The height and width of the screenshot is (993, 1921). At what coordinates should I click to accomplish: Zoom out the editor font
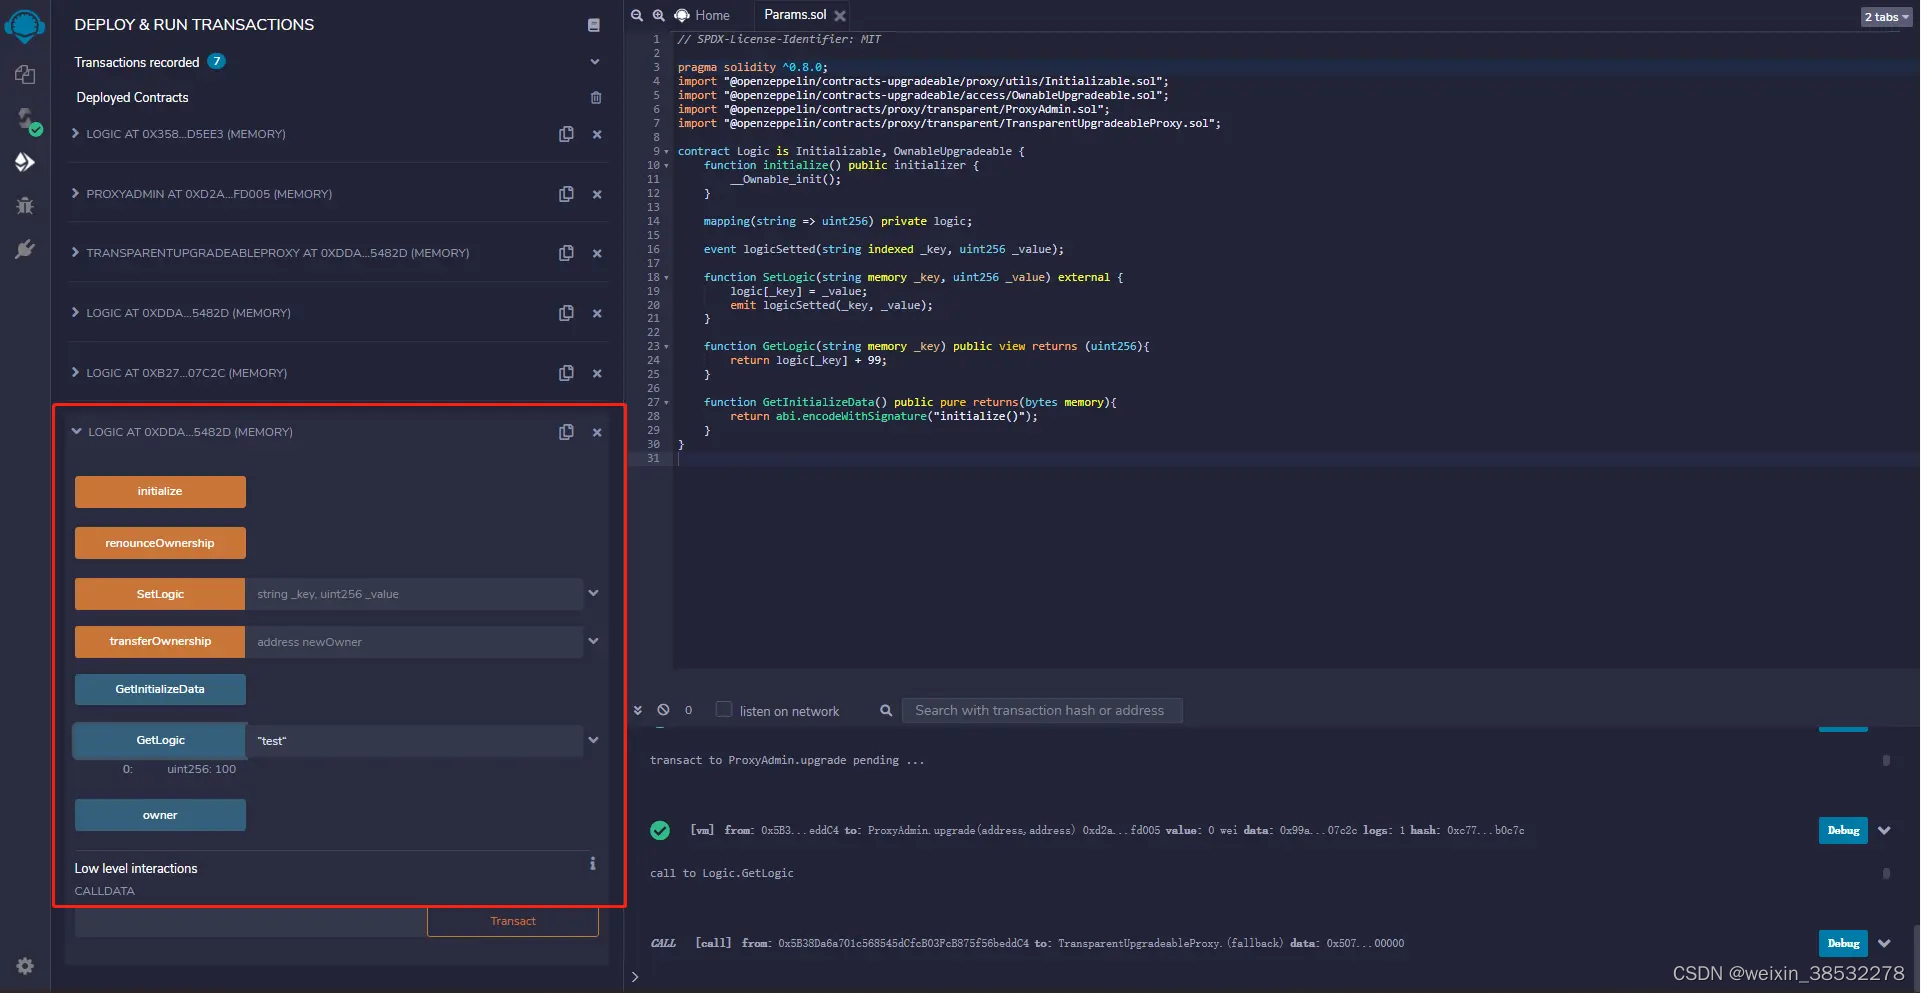tap(636, 15)
